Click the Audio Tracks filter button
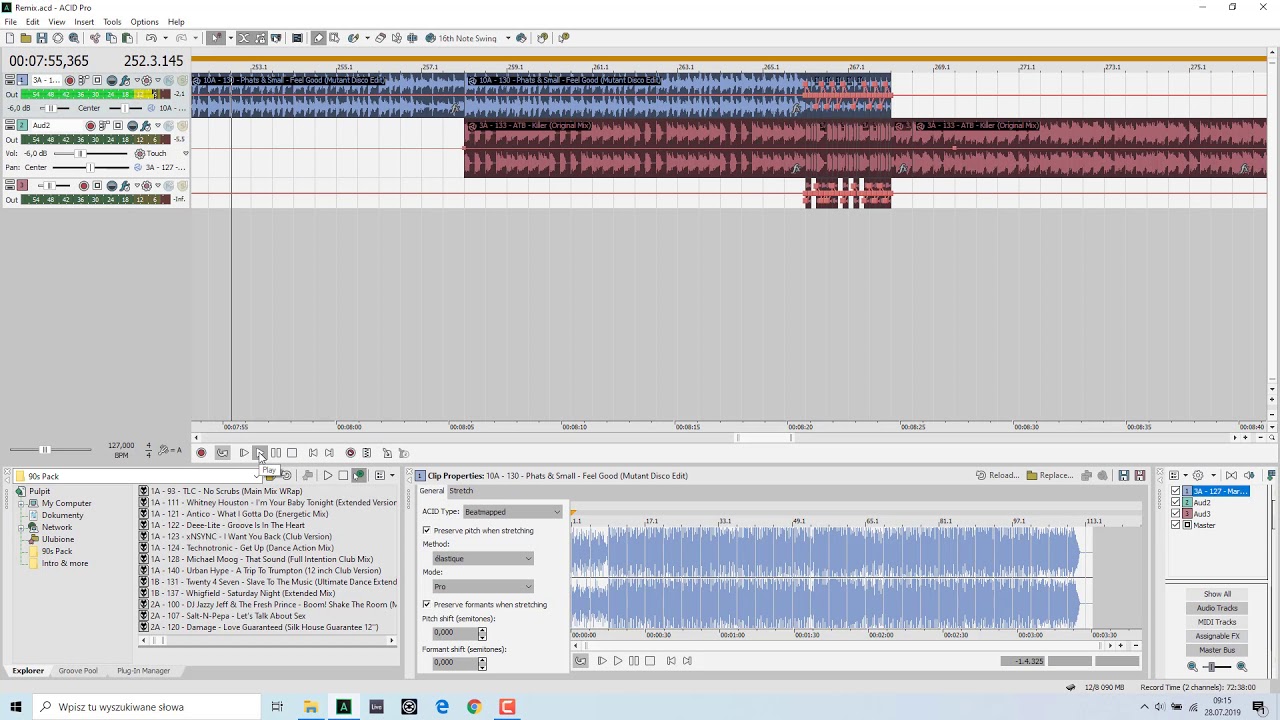This screenshot has height=720, width=1280. (1217, 608)
